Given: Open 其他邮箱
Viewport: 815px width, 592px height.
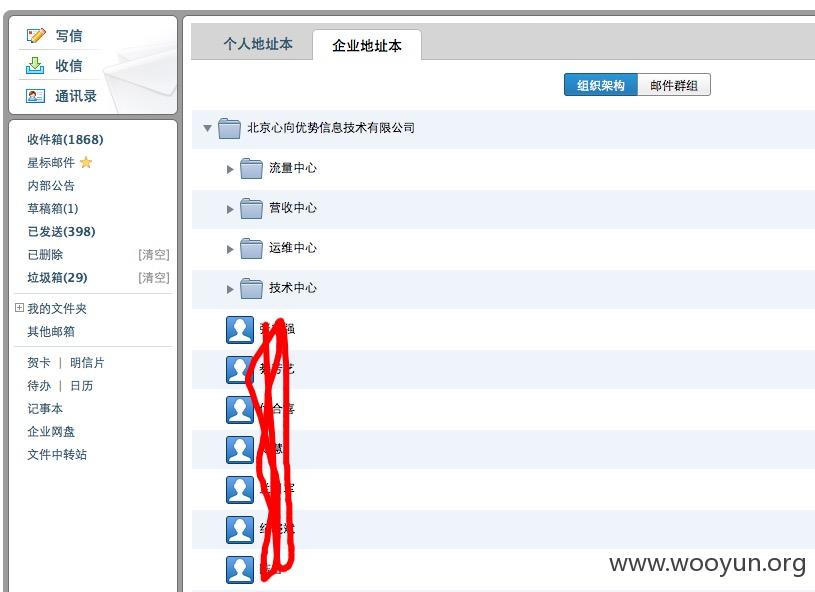Looking at the screenshot, I should coord(51,332).
